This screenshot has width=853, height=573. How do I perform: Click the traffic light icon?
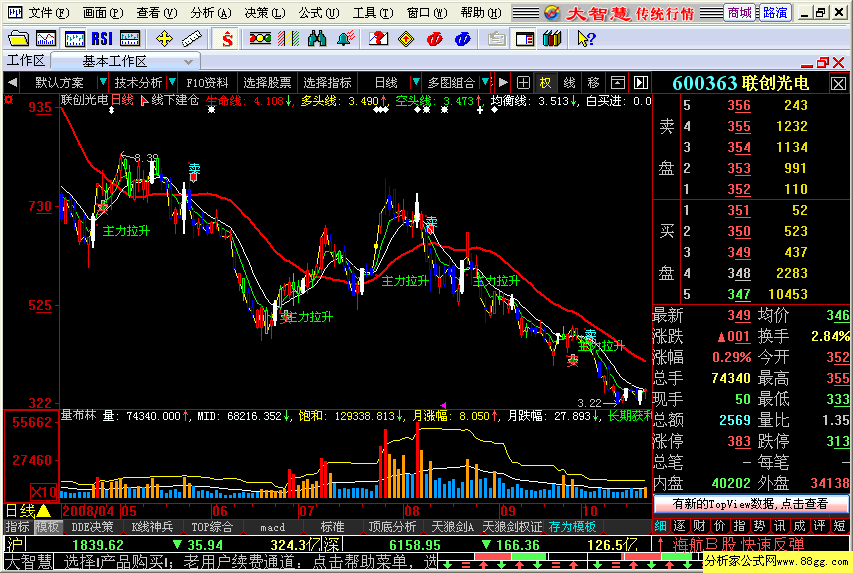coord(260,39)
